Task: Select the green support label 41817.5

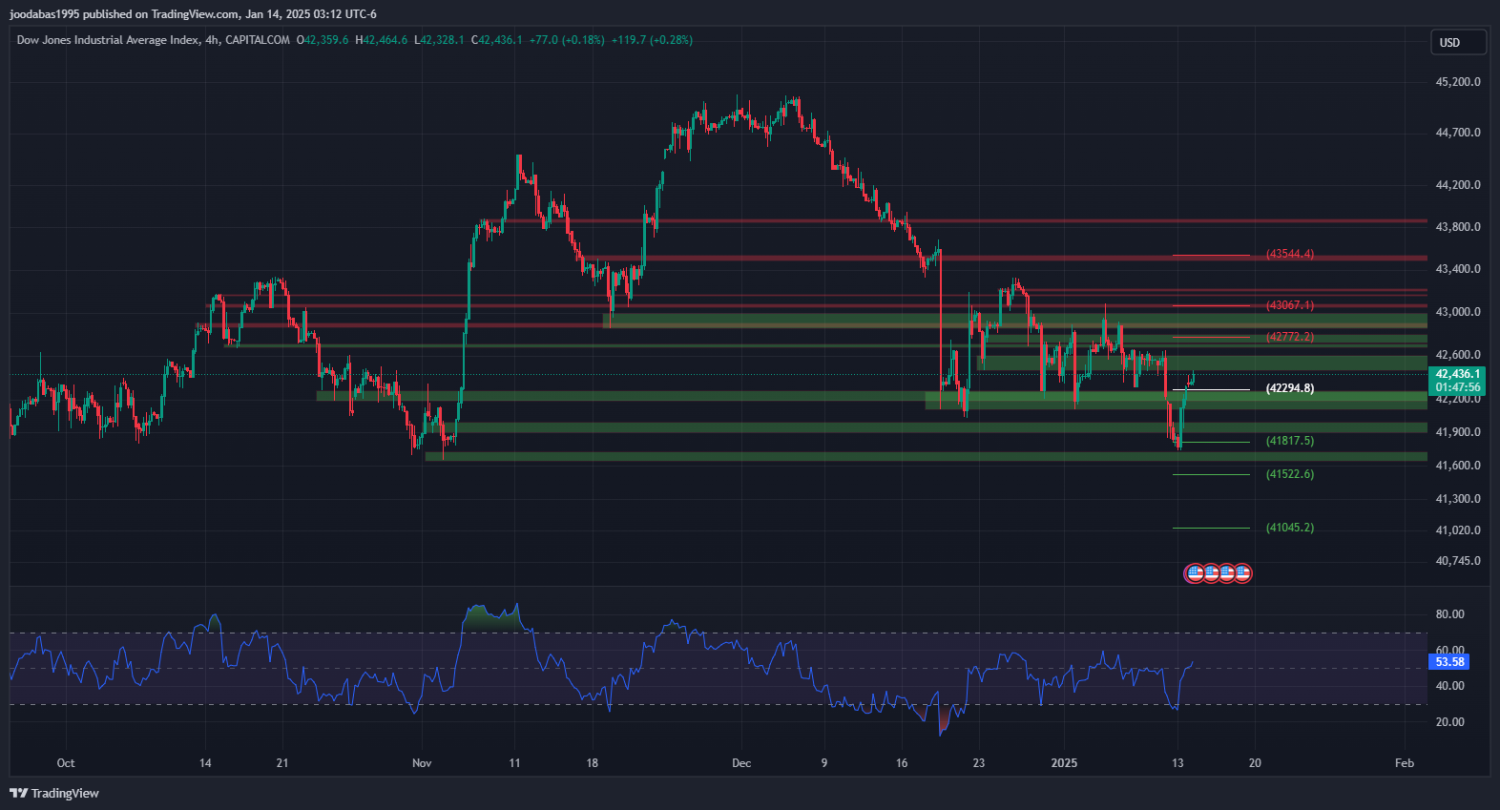Action: coord(1289,441)
